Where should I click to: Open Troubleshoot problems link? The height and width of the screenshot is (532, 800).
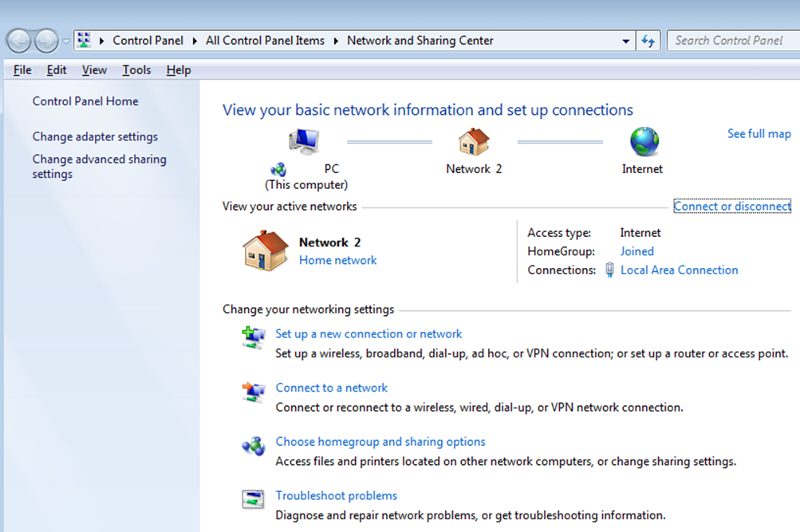[x=336, y=496]
